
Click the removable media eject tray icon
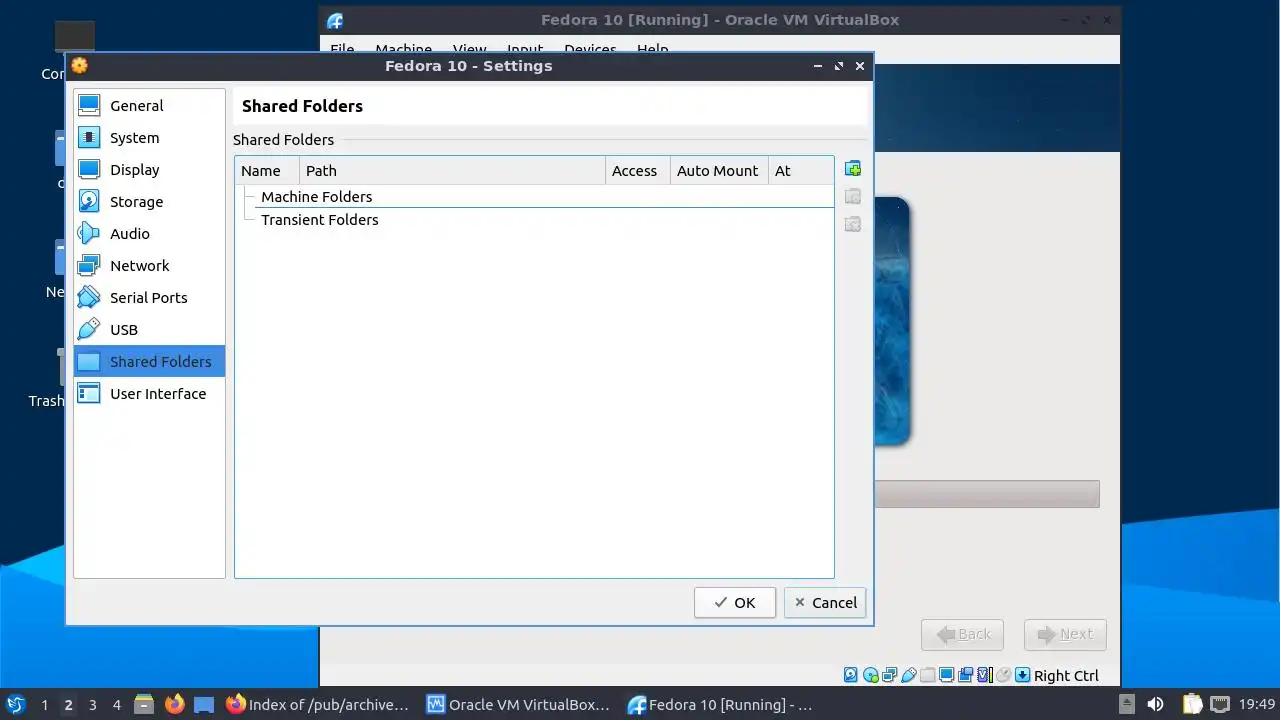(1126, 704)
